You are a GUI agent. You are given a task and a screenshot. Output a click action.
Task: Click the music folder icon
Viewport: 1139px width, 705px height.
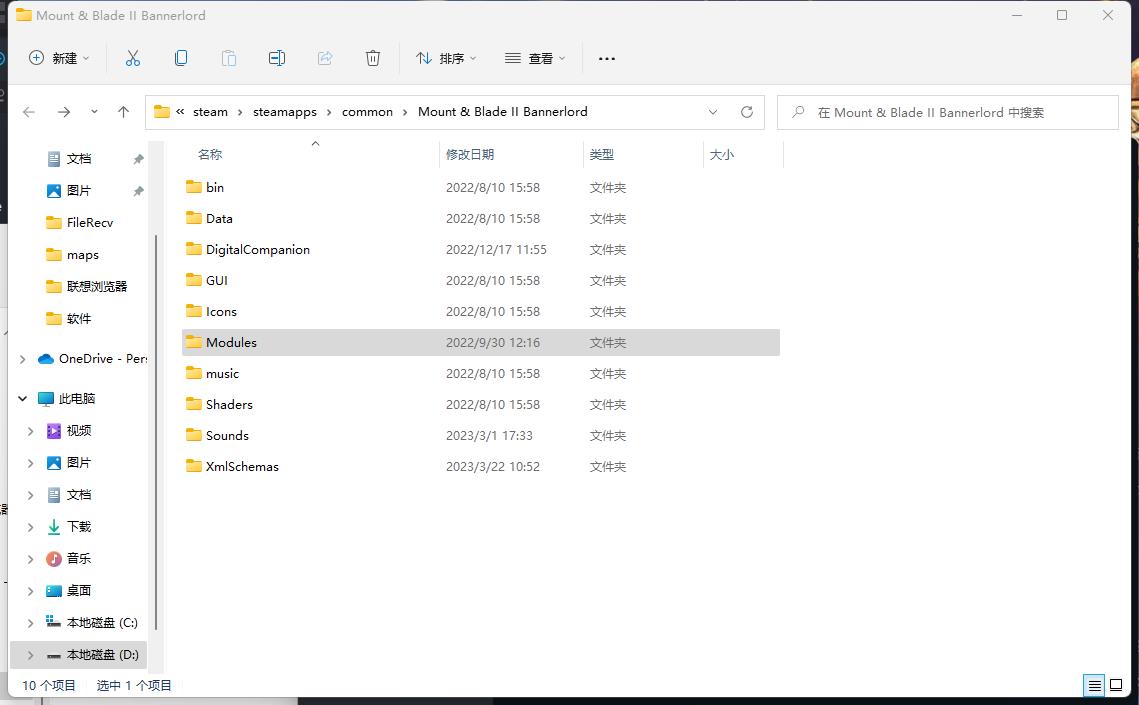pyautogui.click(x=193, y=373)
